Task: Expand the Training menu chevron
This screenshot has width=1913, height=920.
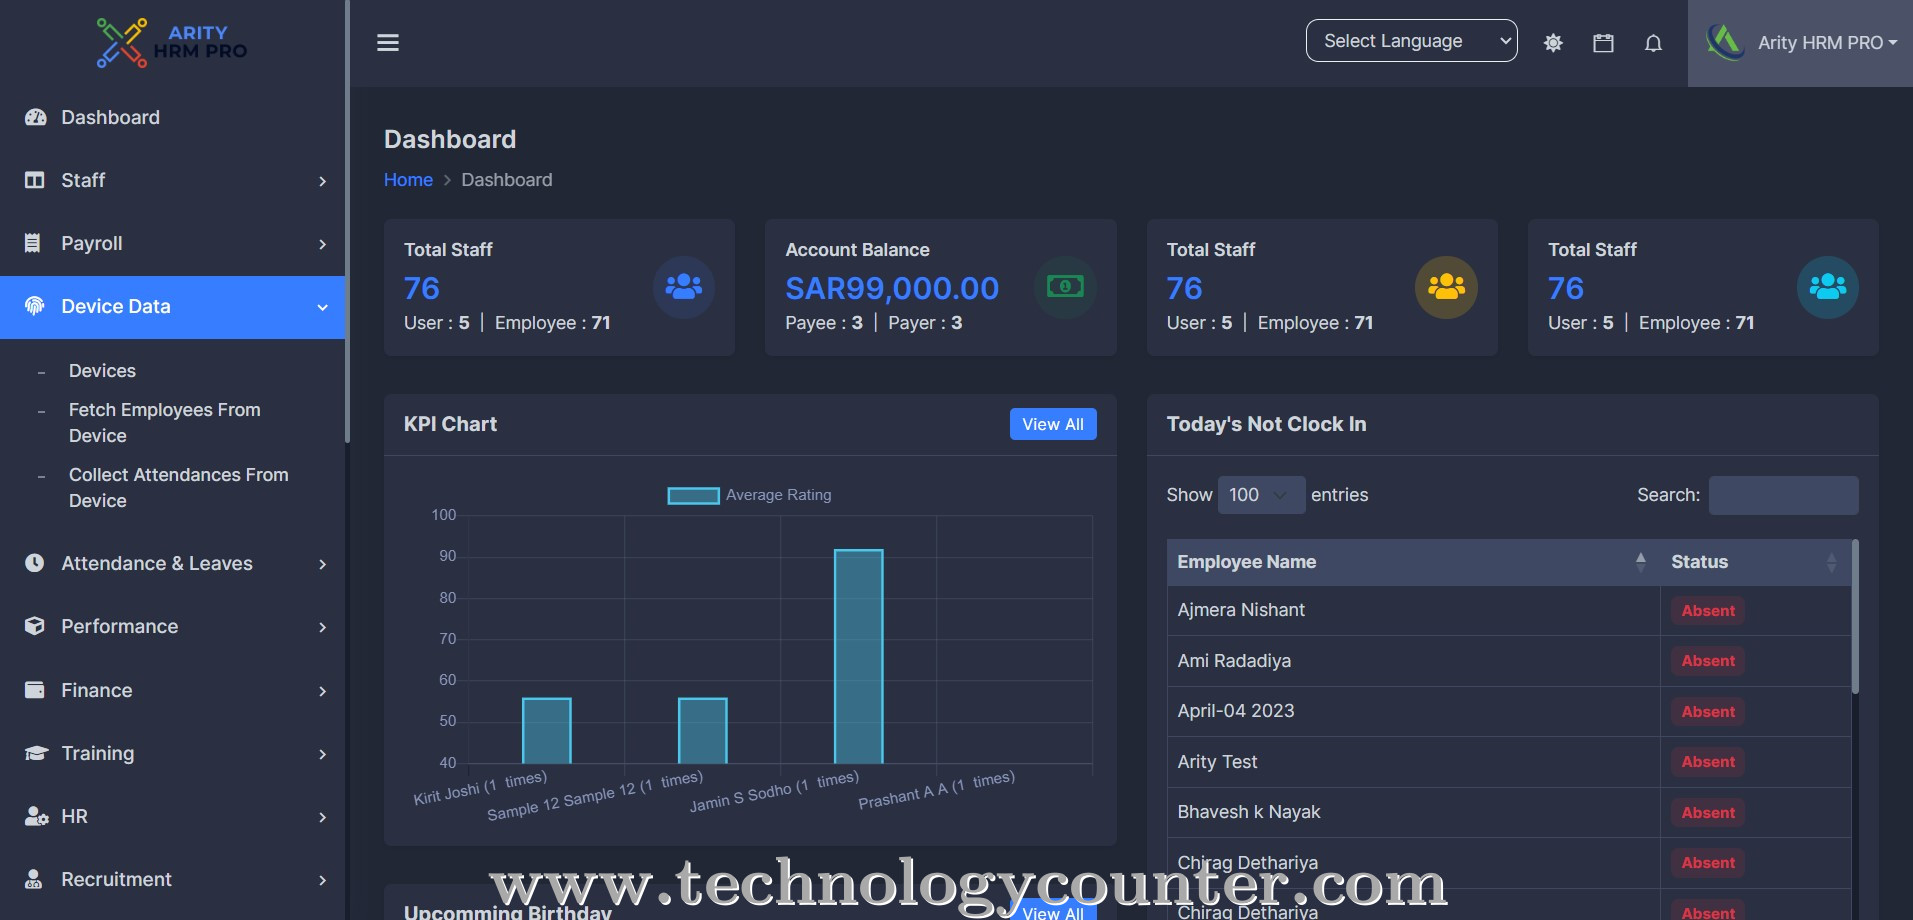Action: [x=322, y=754]
